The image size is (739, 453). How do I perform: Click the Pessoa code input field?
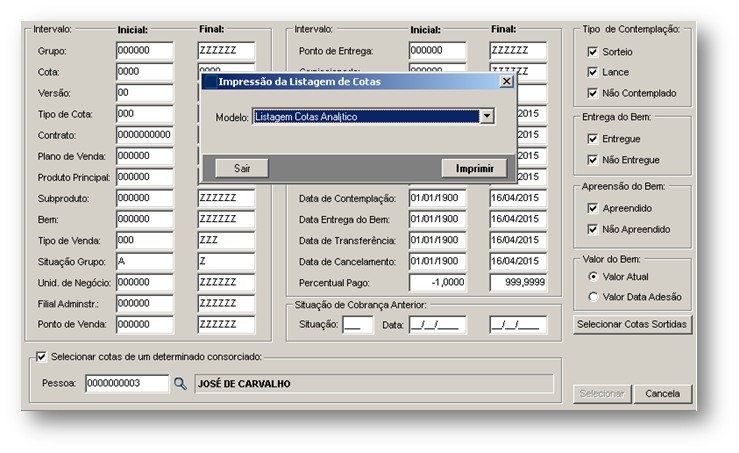click(127, 383)
